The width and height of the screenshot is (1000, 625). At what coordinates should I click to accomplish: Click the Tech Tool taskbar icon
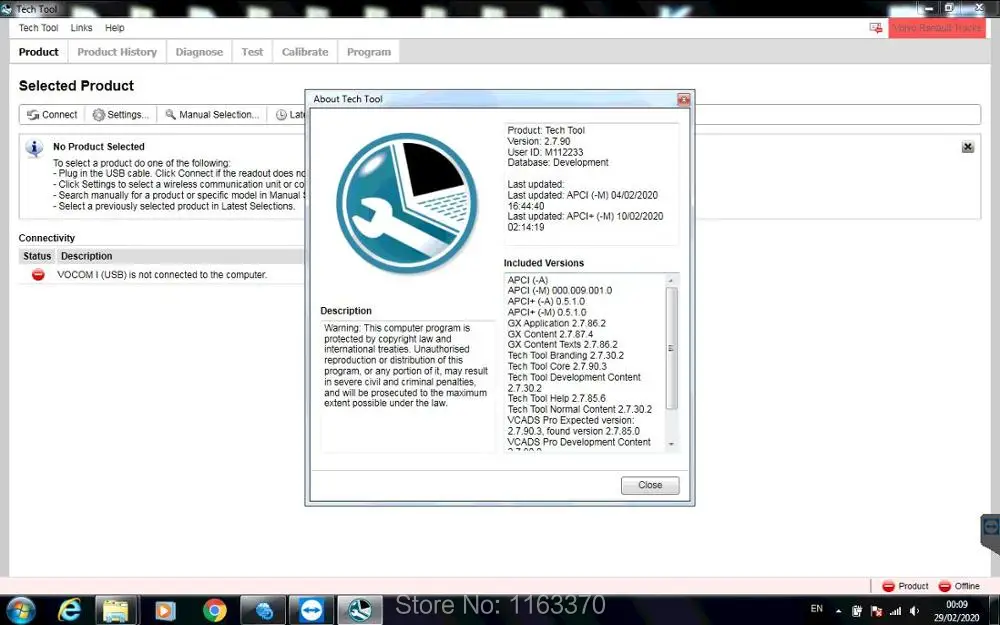pyautogui.click(x=360, y=610)
